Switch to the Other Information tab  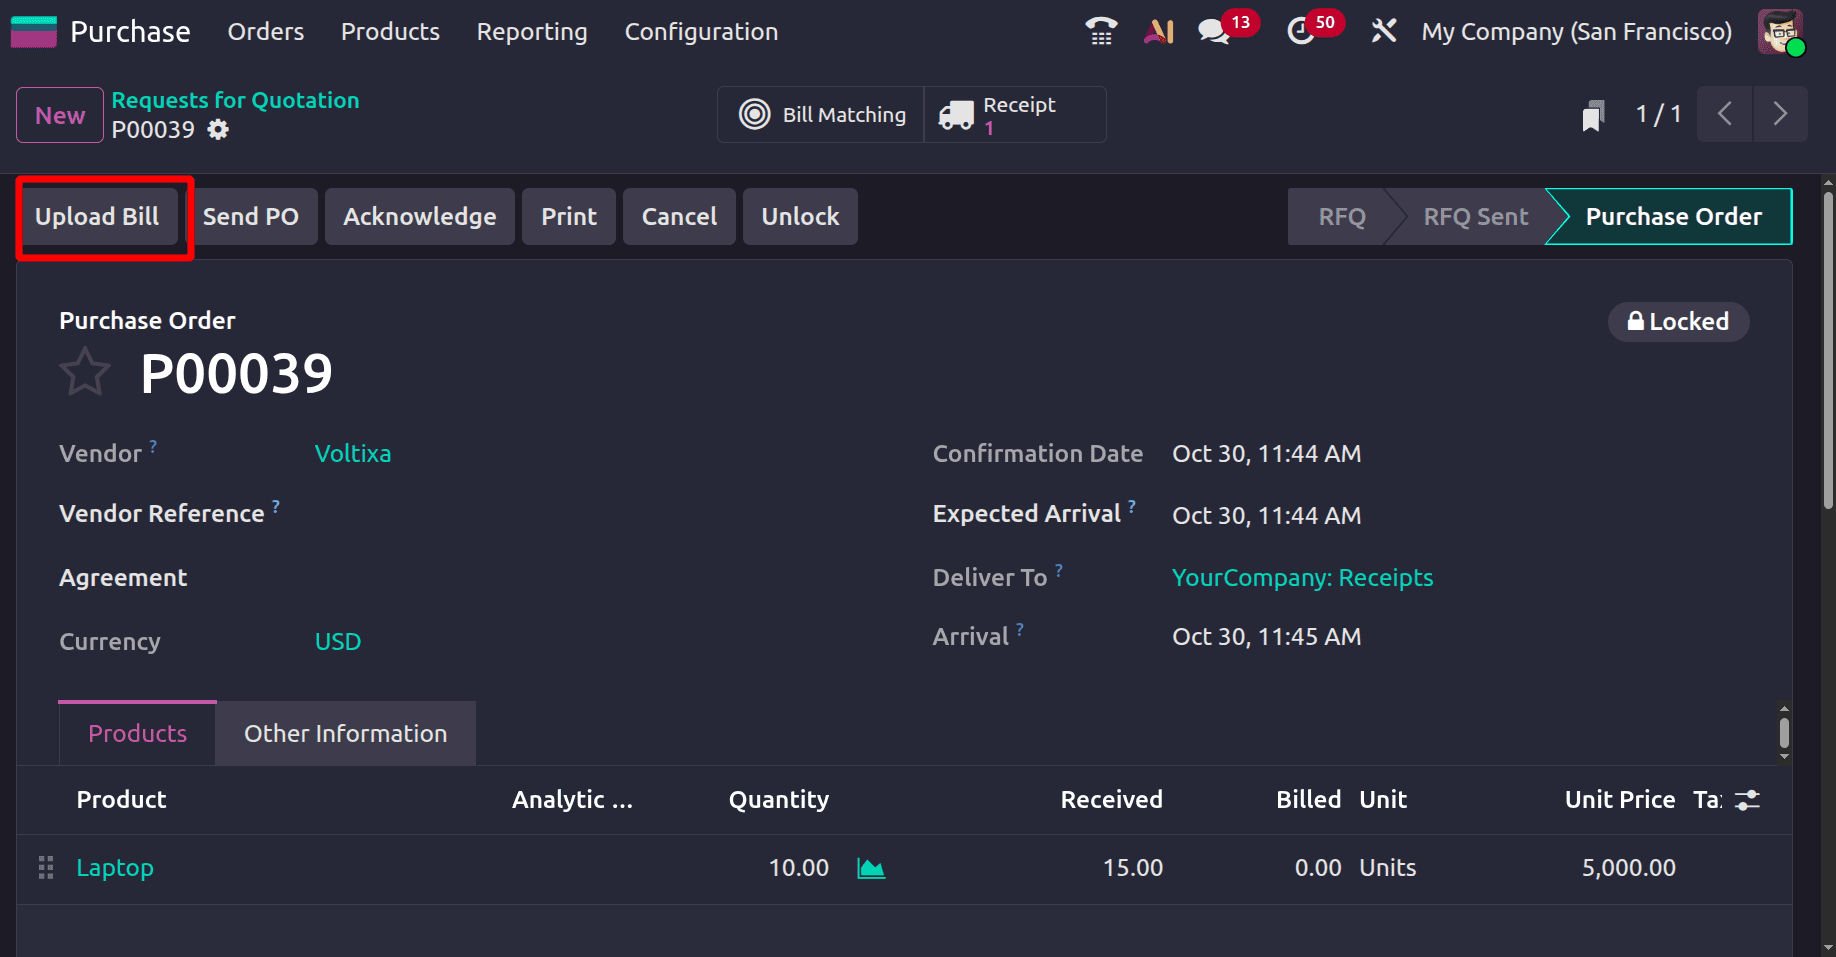coord(345,733)
